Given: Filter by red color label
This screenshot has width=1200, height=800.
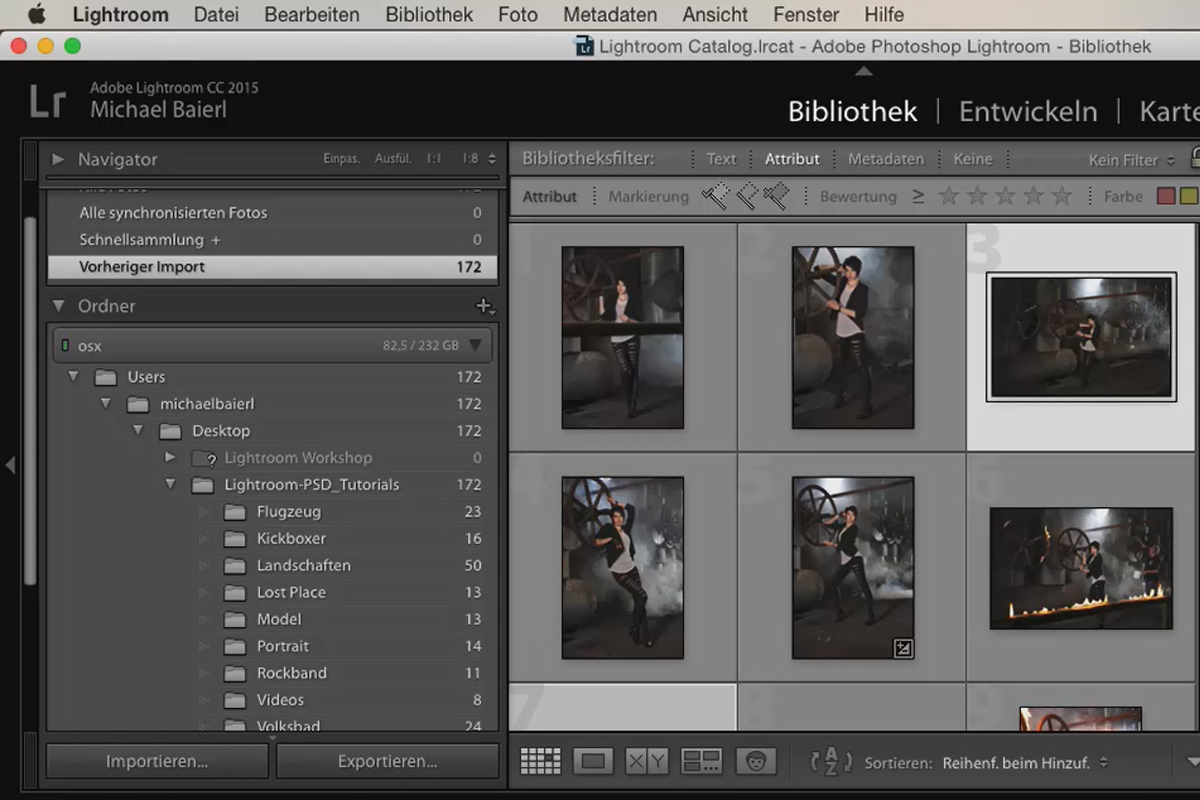Looking at the screenshot, I should [1166, 196].
